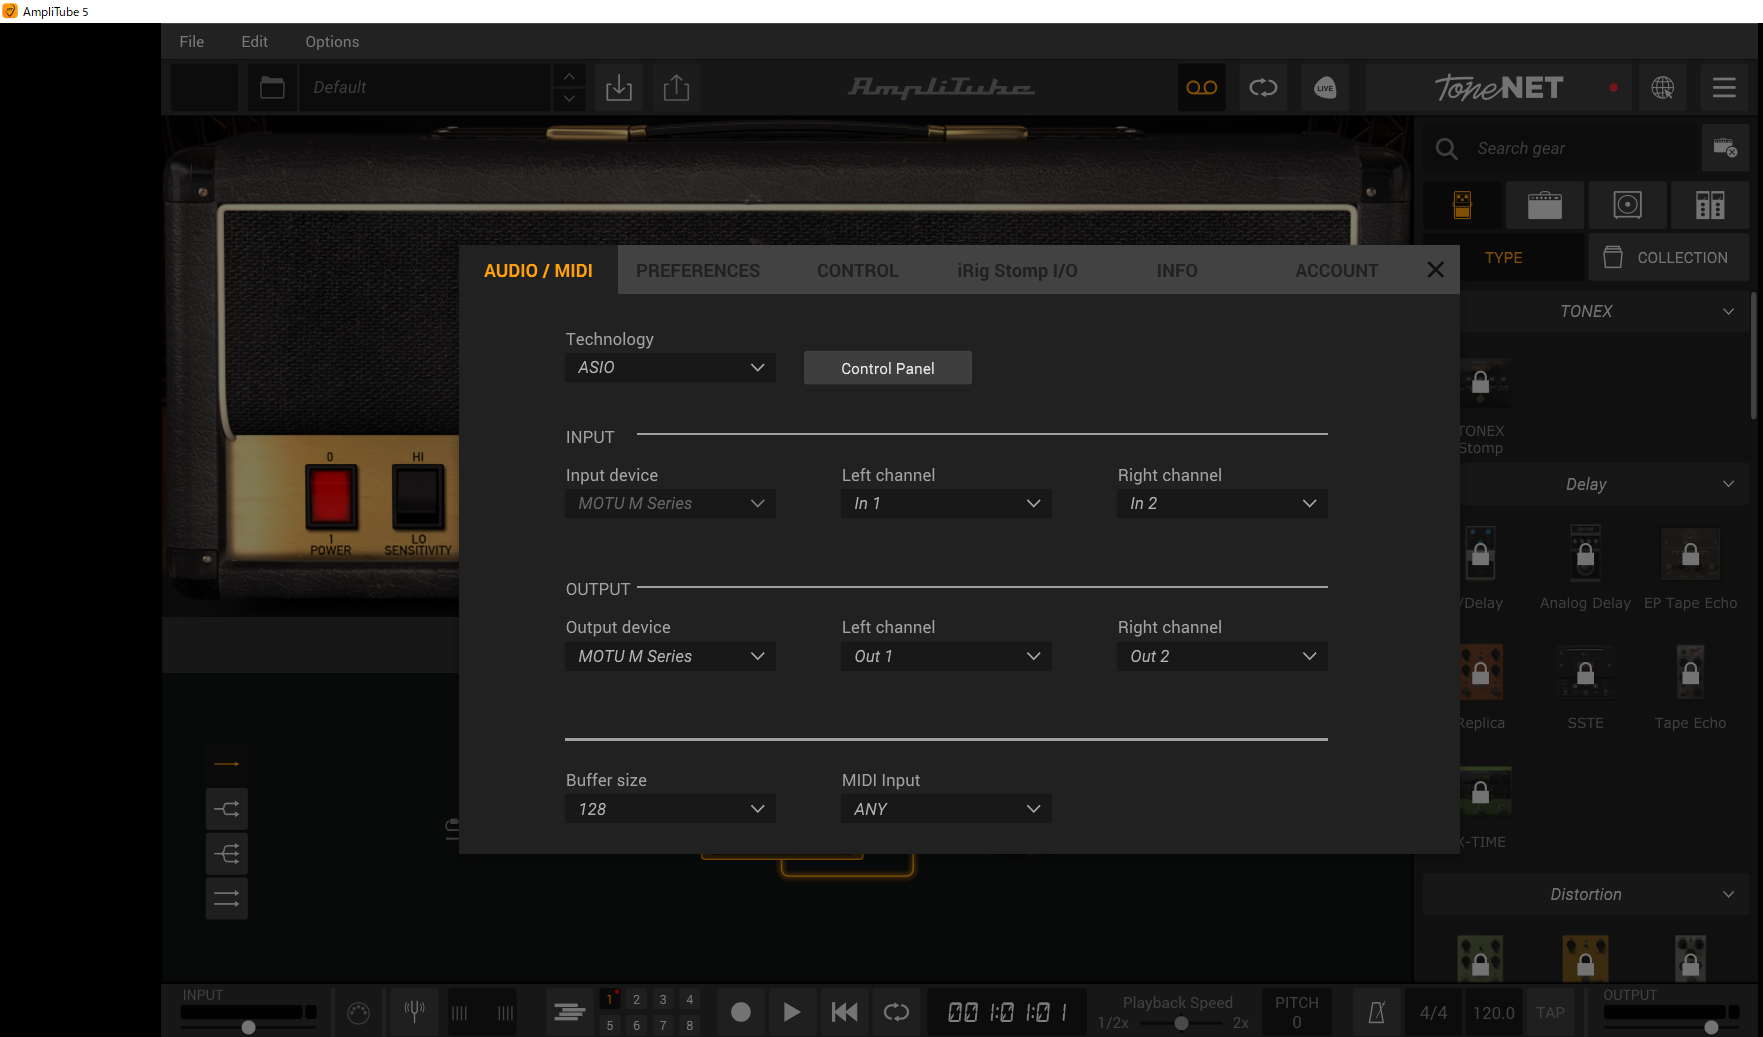Click the OUTPUT level slider knob

point(1711,1027)
